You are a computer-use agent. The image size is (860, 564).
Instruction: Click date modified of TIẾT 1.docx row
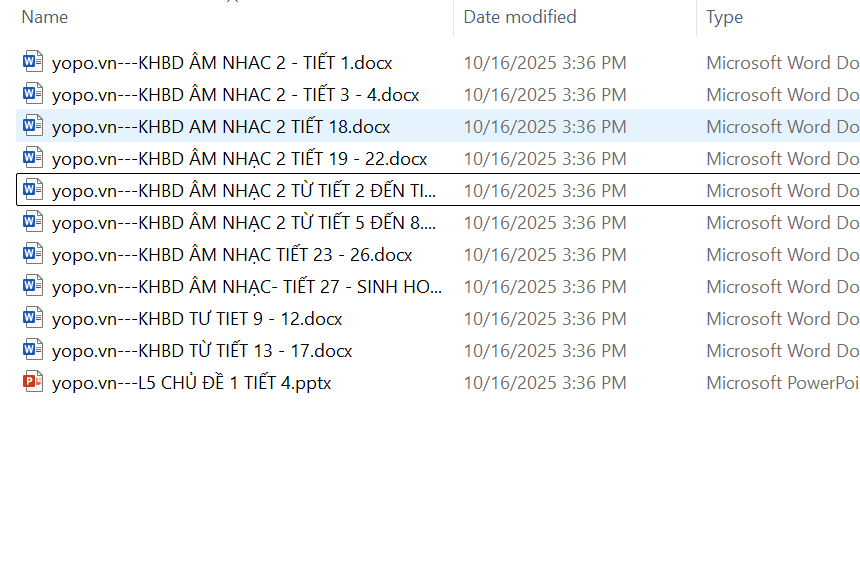coord(545,63)
